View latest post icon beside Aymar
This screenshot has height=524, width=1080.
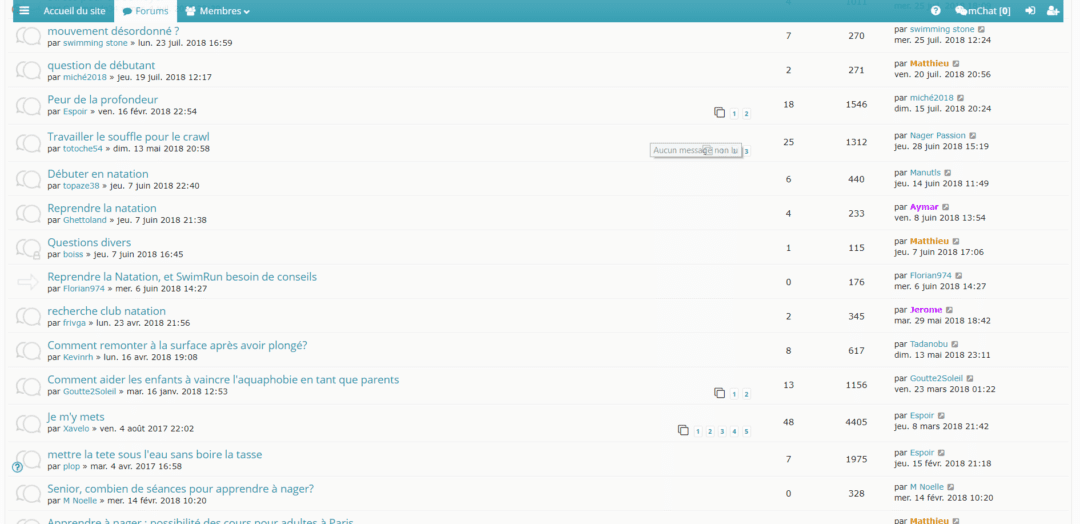pyautogui.click(x=946, y=207)
